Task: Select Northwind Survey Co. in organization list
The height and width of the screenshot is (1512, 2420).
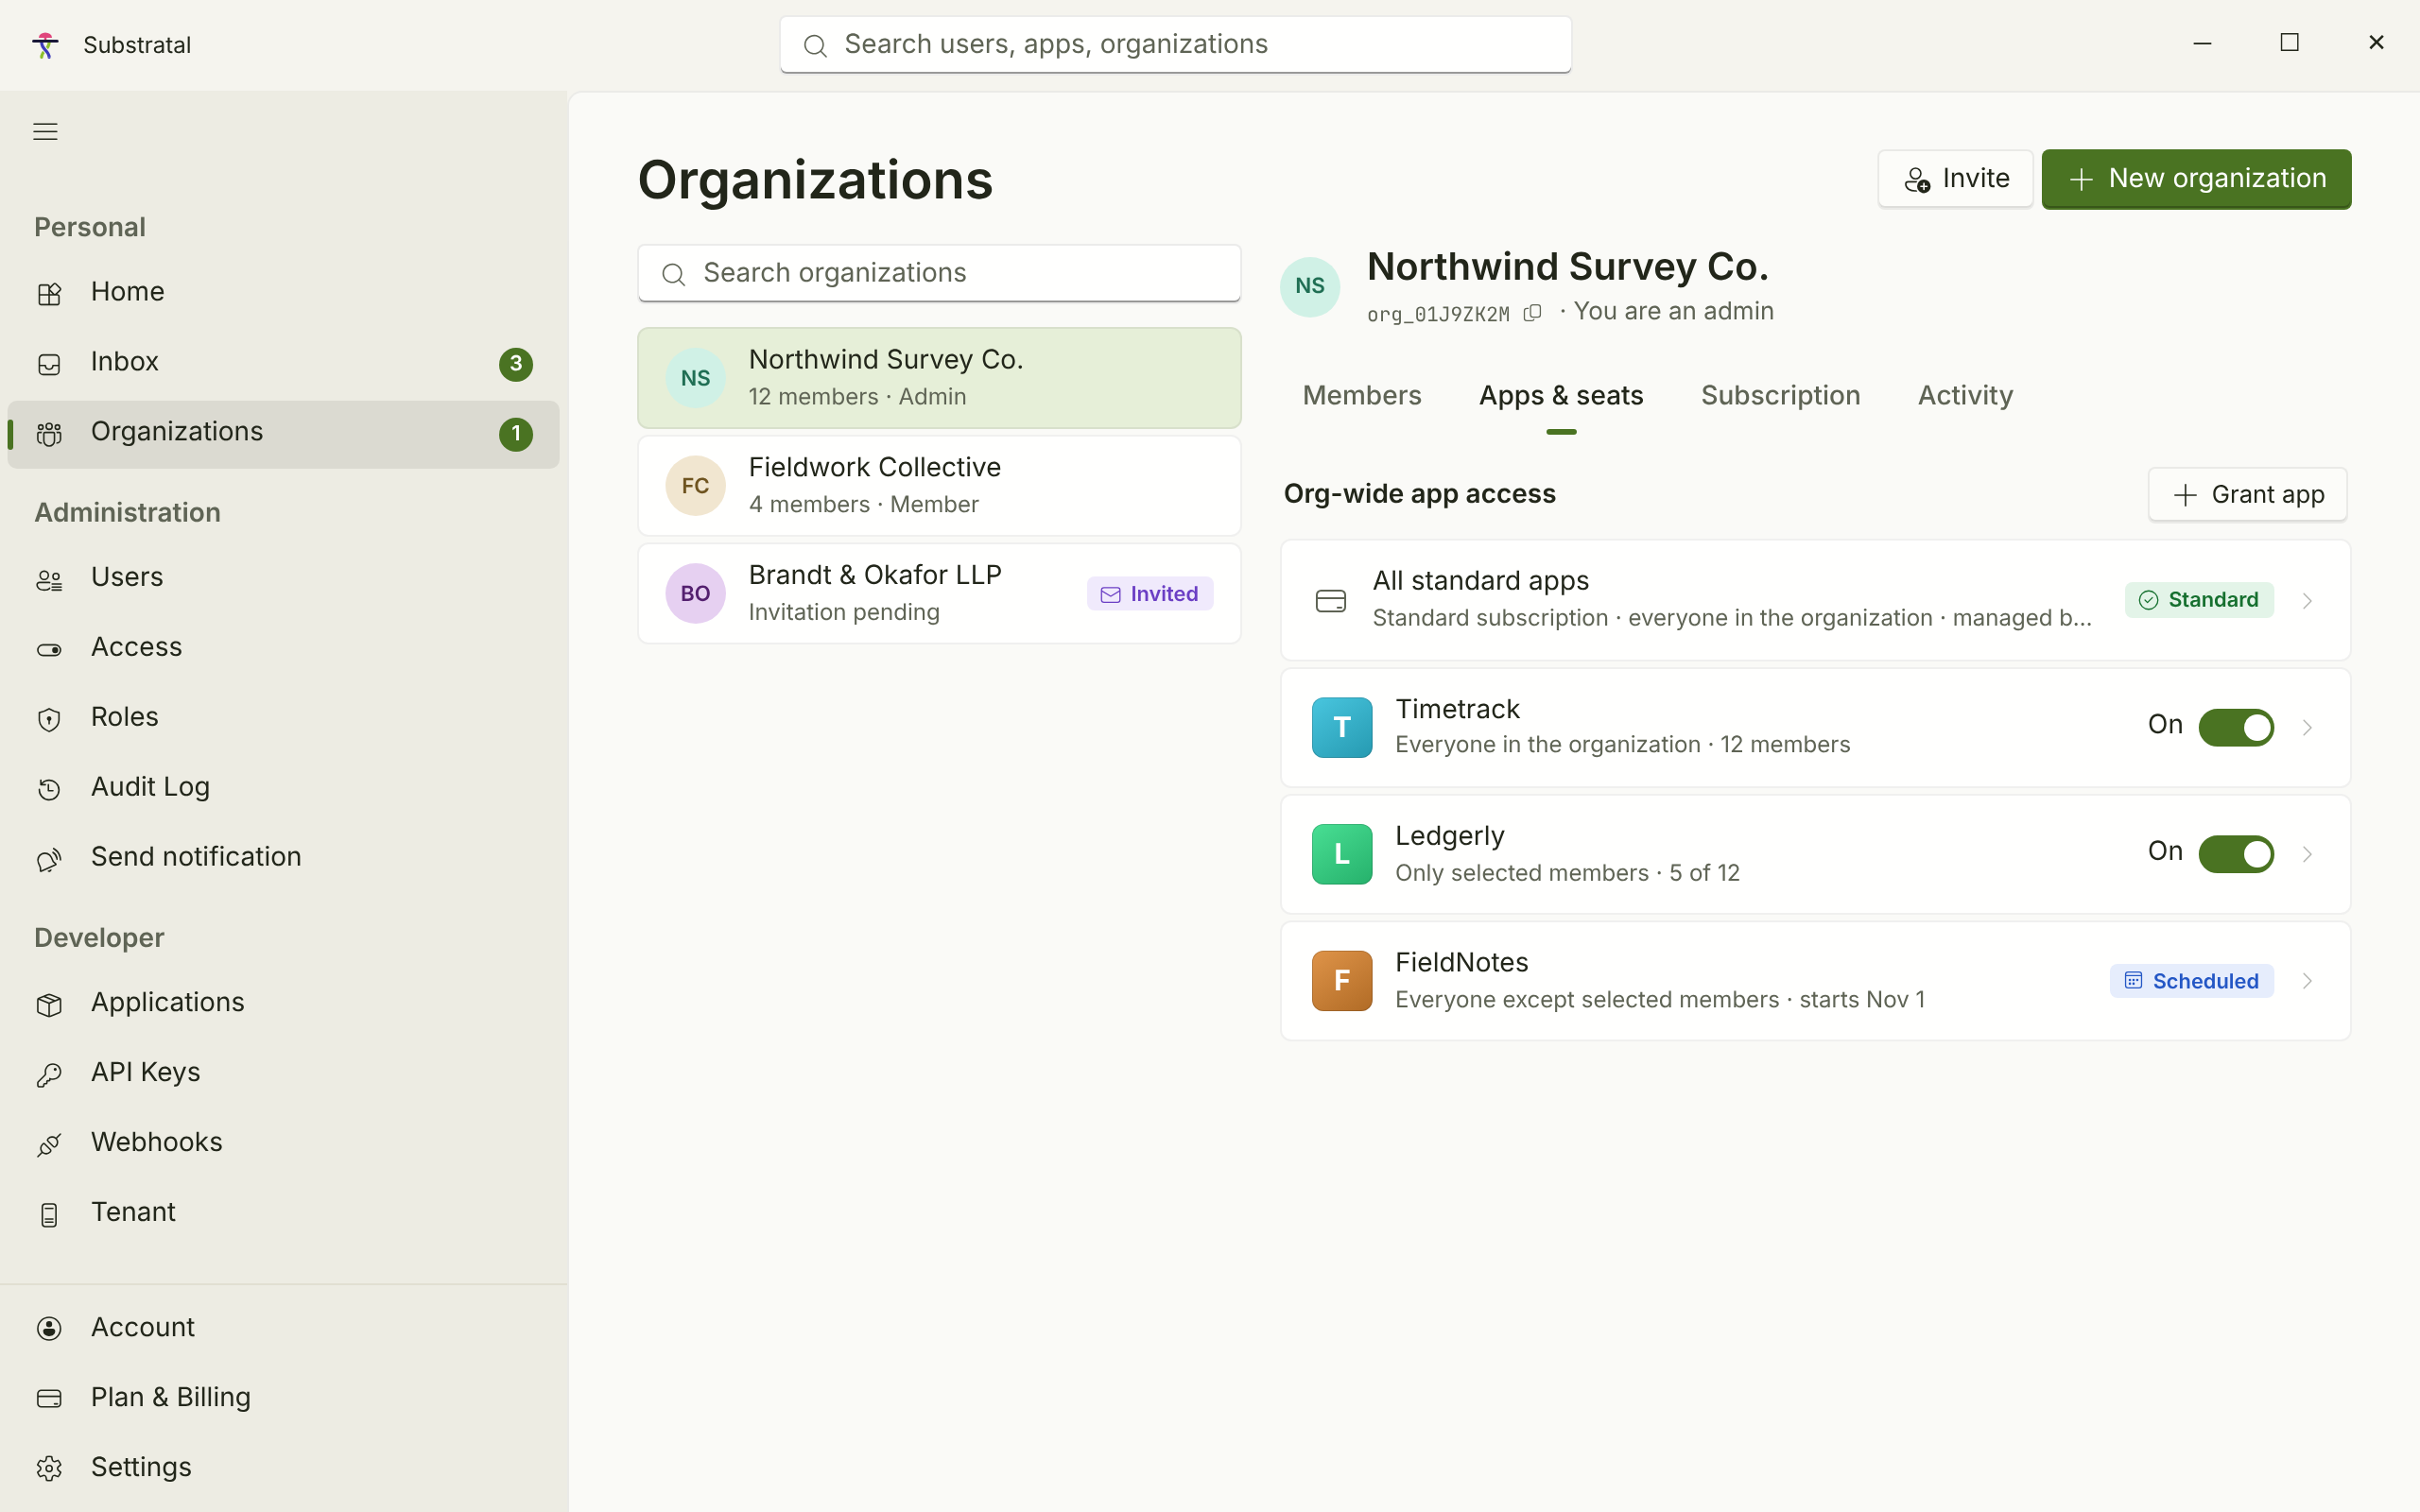Action: (939, 378)
